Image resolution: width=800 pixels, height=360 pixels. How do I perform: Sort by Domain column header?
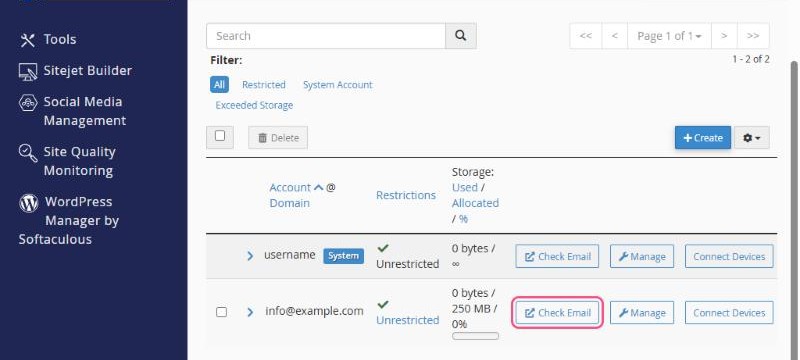tap(289, 203)
